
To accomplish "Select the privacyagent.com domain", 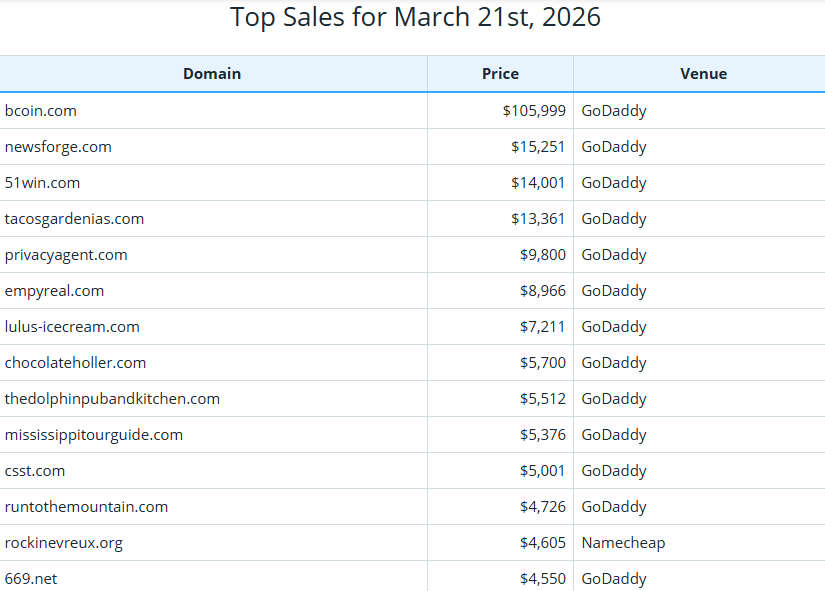I will pyautogui.click(x=66, y=254).
